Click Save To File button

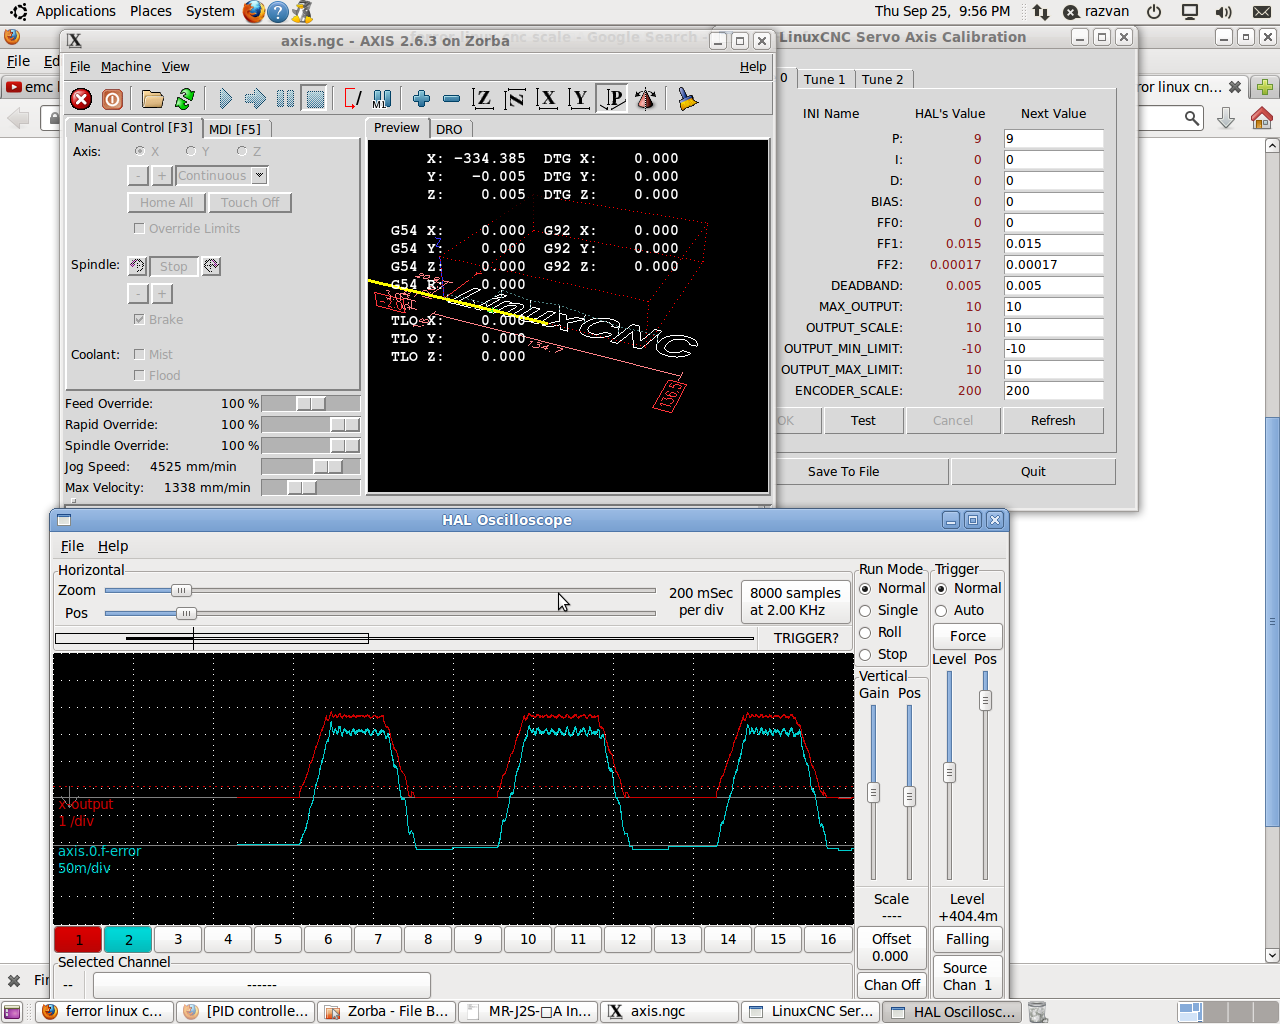click(843, 472)
